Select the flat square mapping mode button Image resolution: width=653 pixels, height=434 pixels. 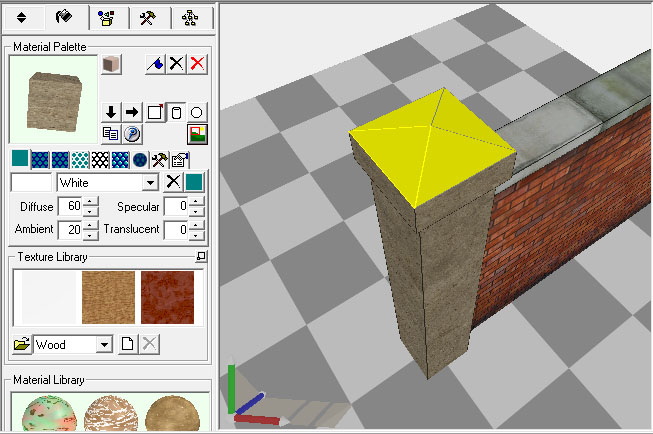click(155, 112)
